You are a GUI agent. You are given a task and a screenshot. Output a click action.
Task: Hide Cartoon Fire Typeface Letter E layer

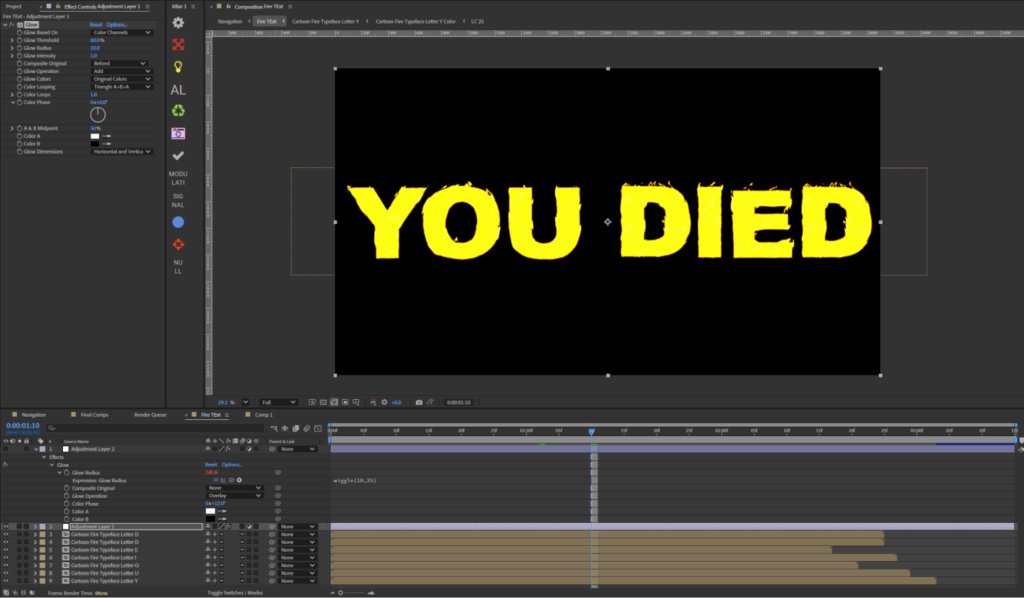click(6, 550)
